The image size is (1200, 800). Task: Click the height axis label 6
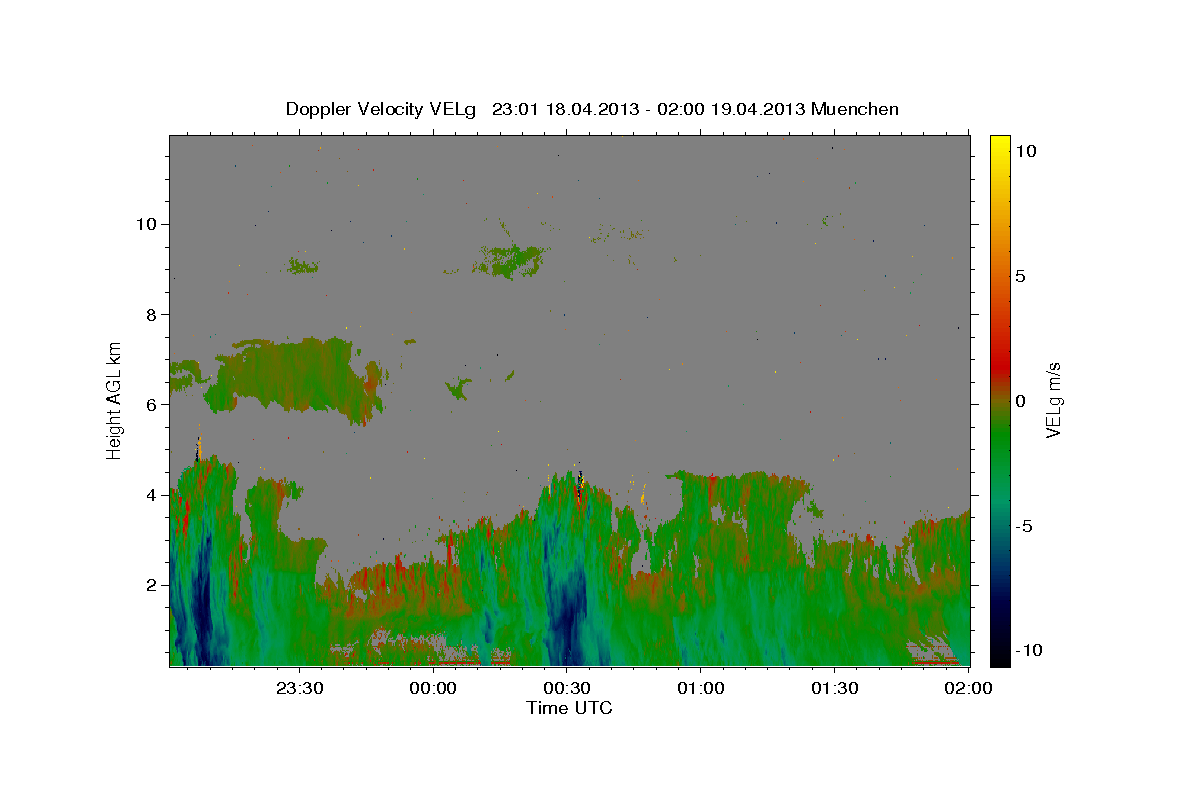coord(150,404)
